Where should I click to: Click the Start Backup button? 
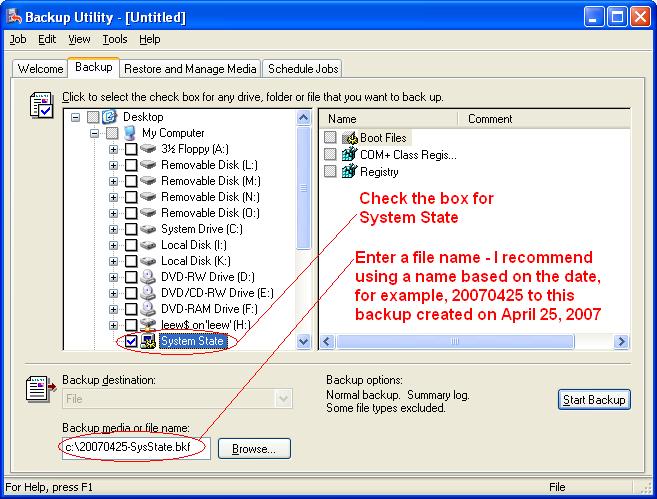click(594, 400)
